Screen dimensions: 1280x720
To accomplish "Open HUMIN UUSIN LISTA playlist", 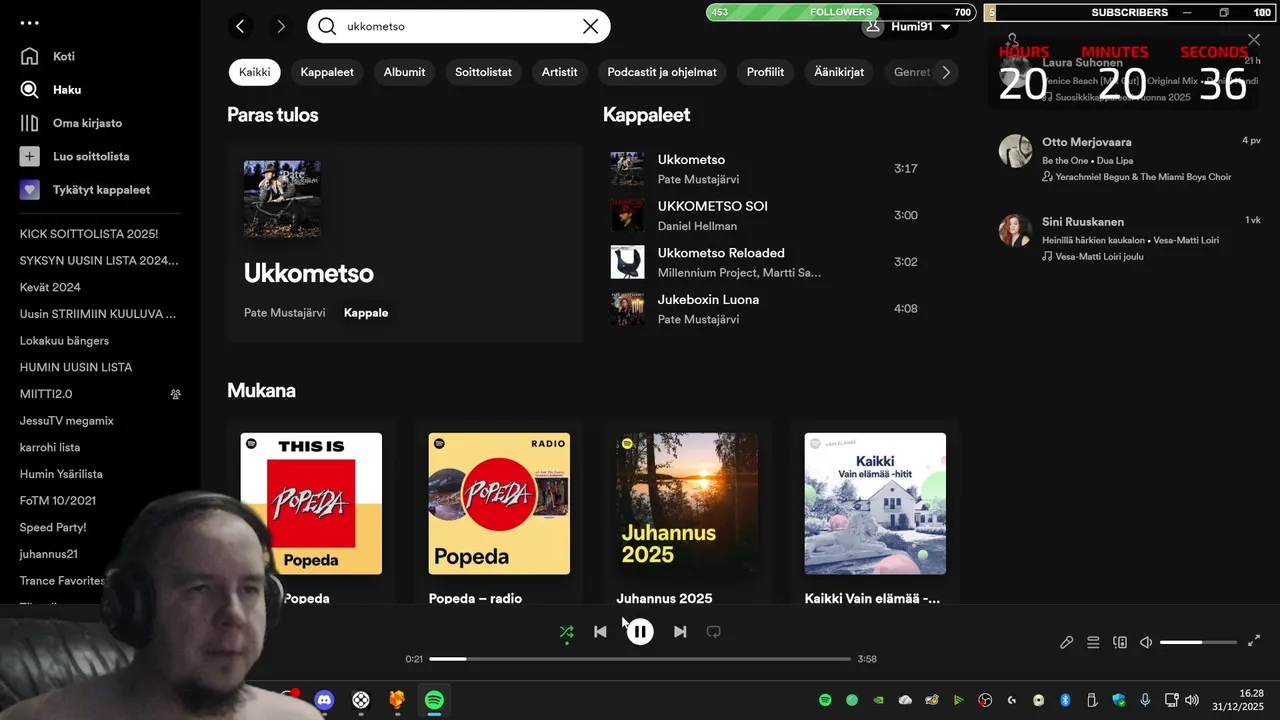I will [x=76, y=367].
